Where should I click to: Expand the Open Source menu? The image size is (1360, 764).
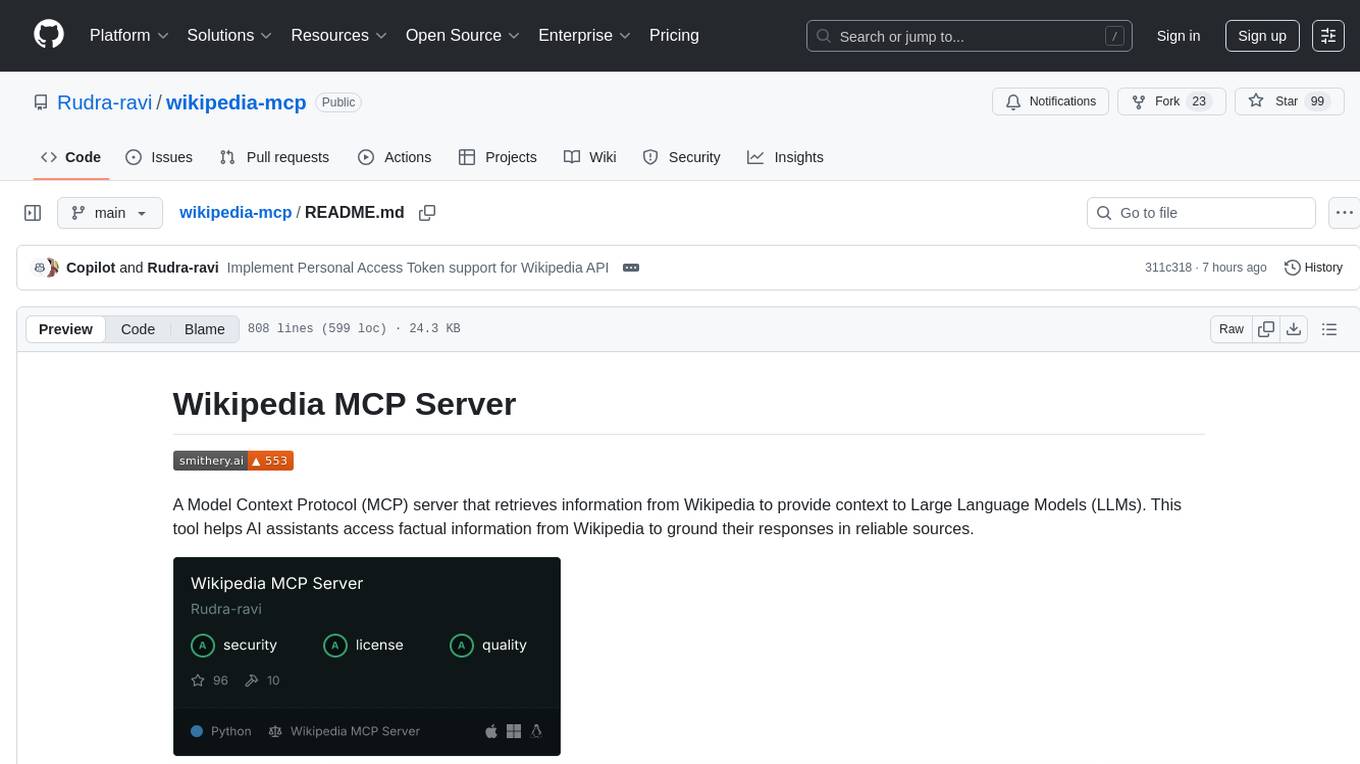tap(463, 35)
